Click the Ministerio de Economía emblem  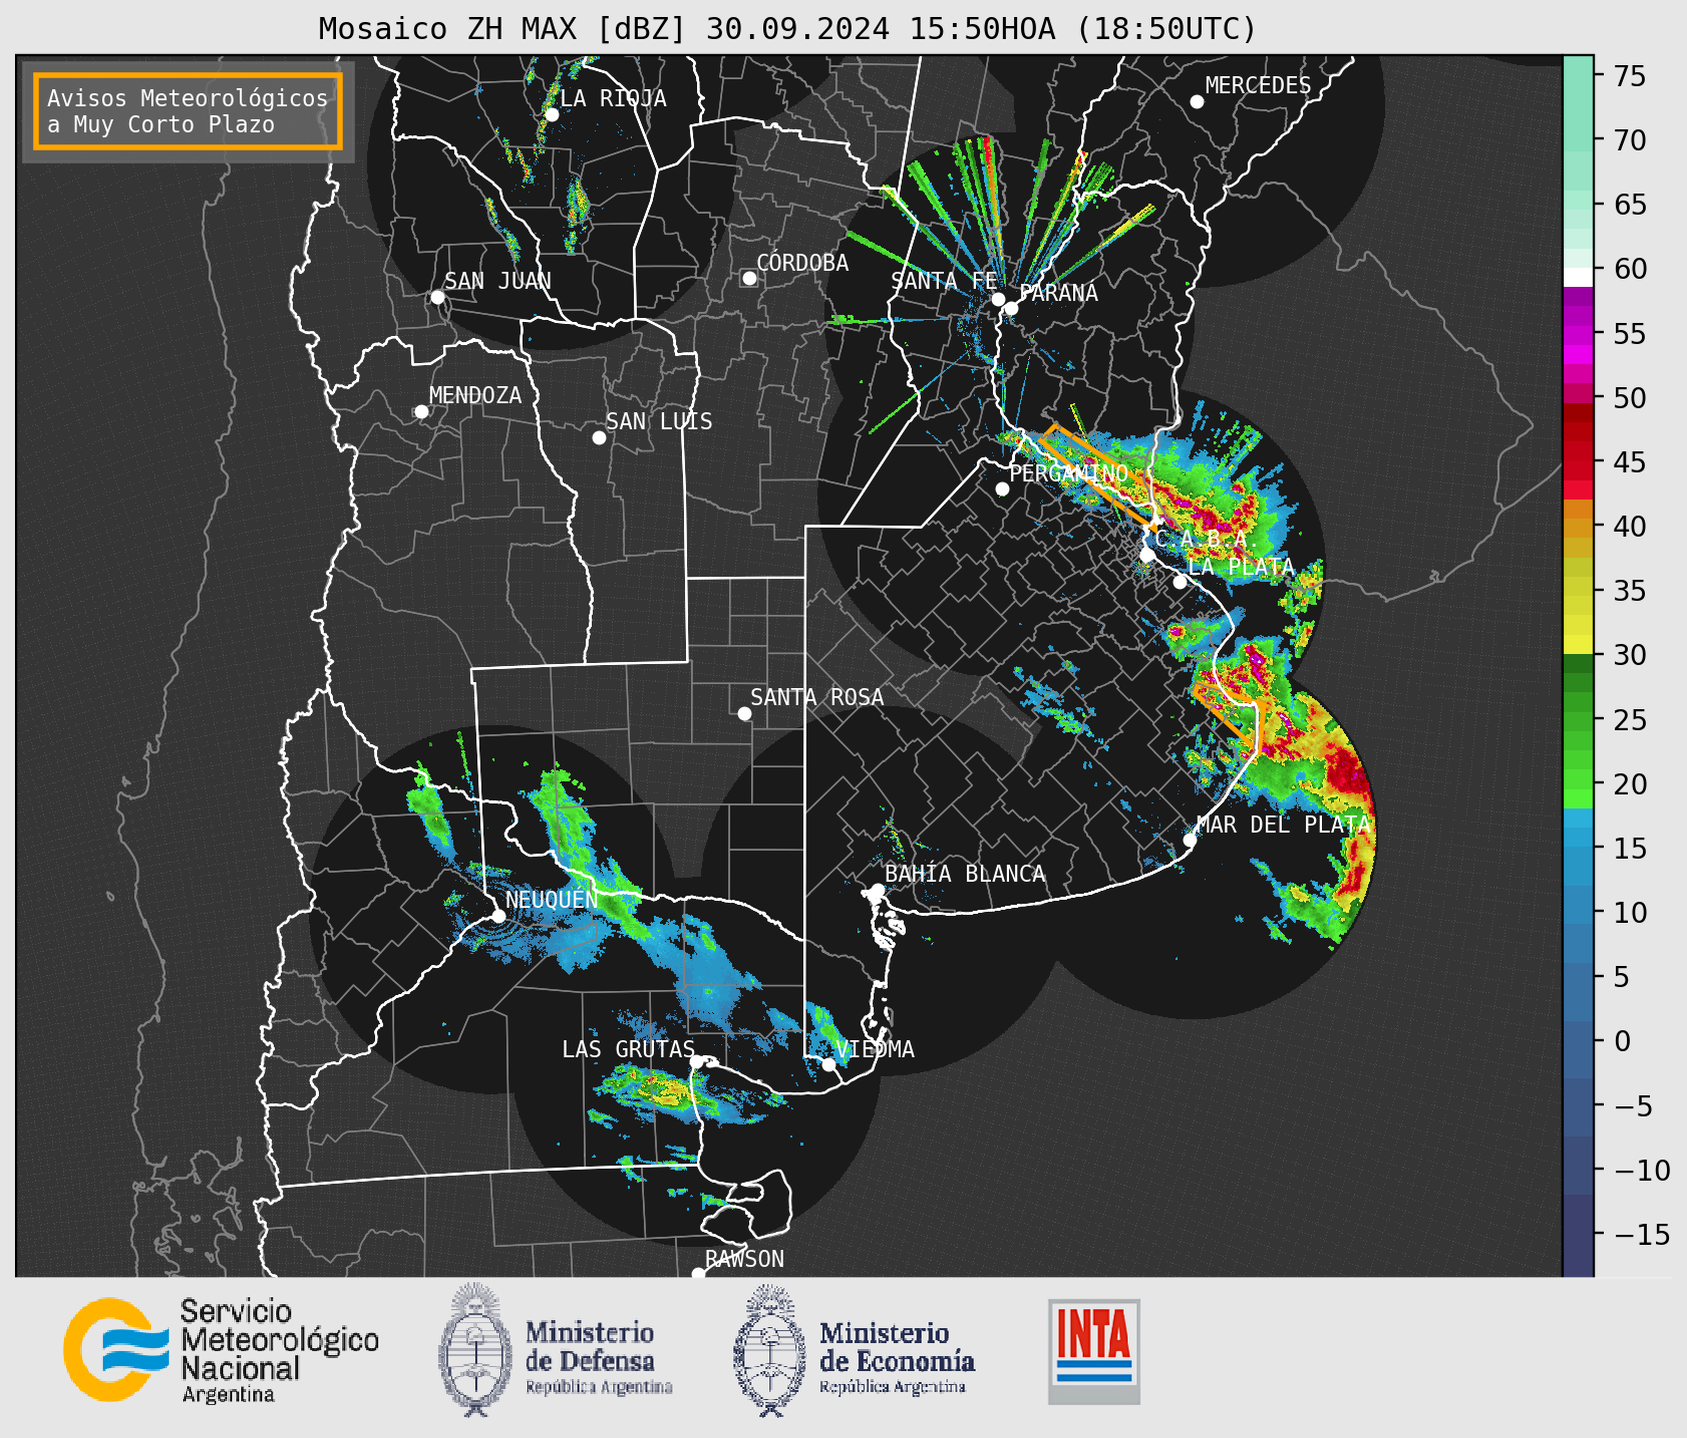pos(770,1351)
